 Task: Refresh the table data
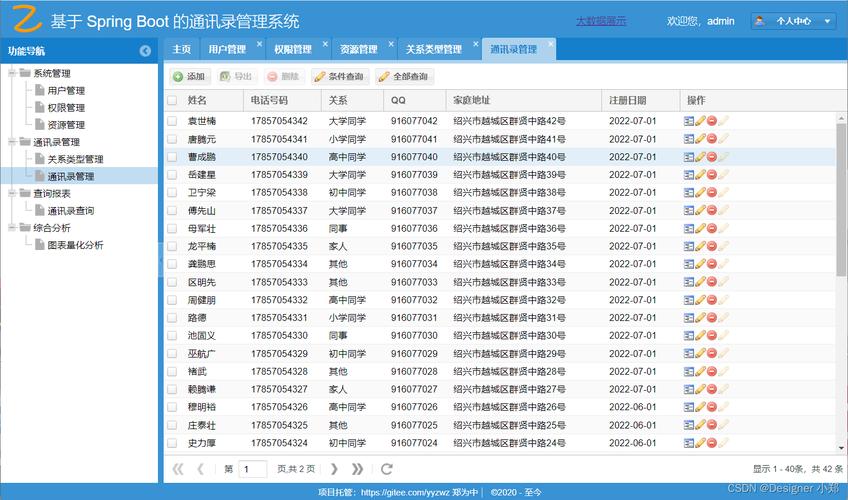point(386,469)
